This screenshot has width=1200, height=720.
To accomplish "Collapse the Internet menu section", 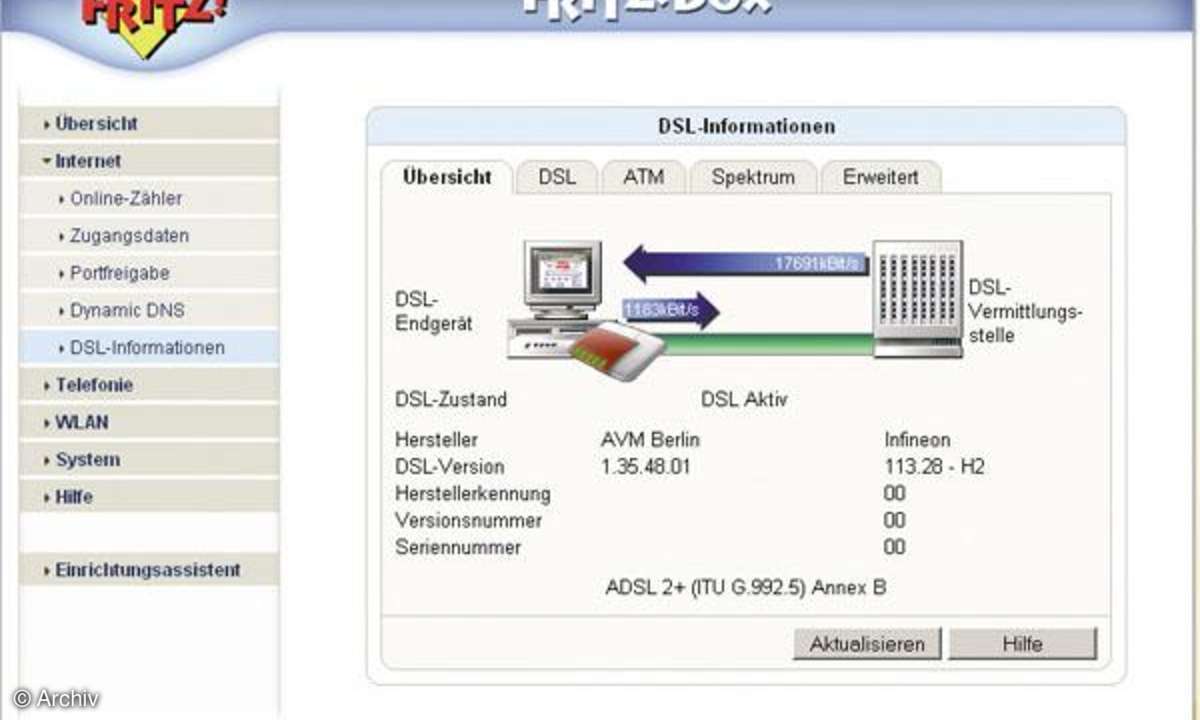I will pyautogui.click(x=149, y=161).
